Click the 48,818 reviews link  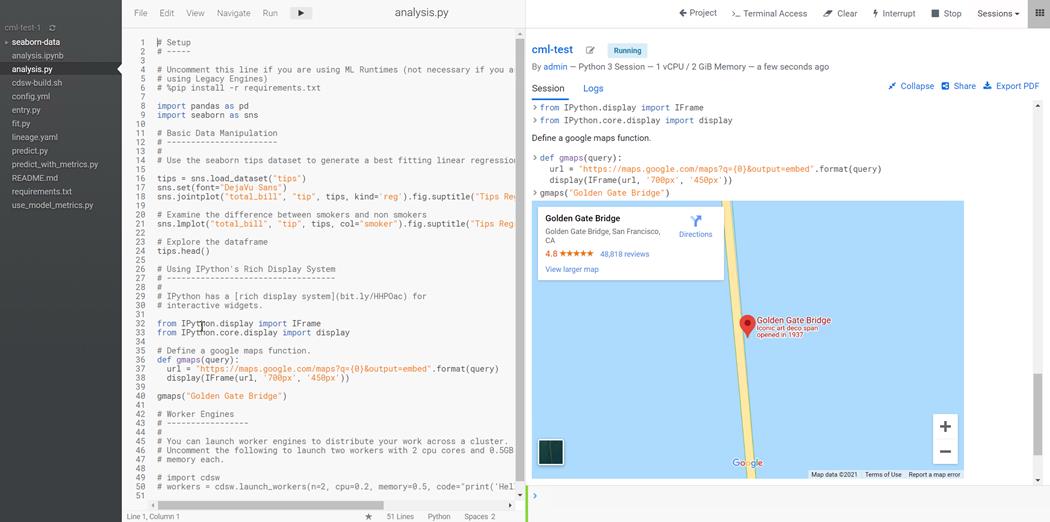pyautogui.click(x=624, y=254)
